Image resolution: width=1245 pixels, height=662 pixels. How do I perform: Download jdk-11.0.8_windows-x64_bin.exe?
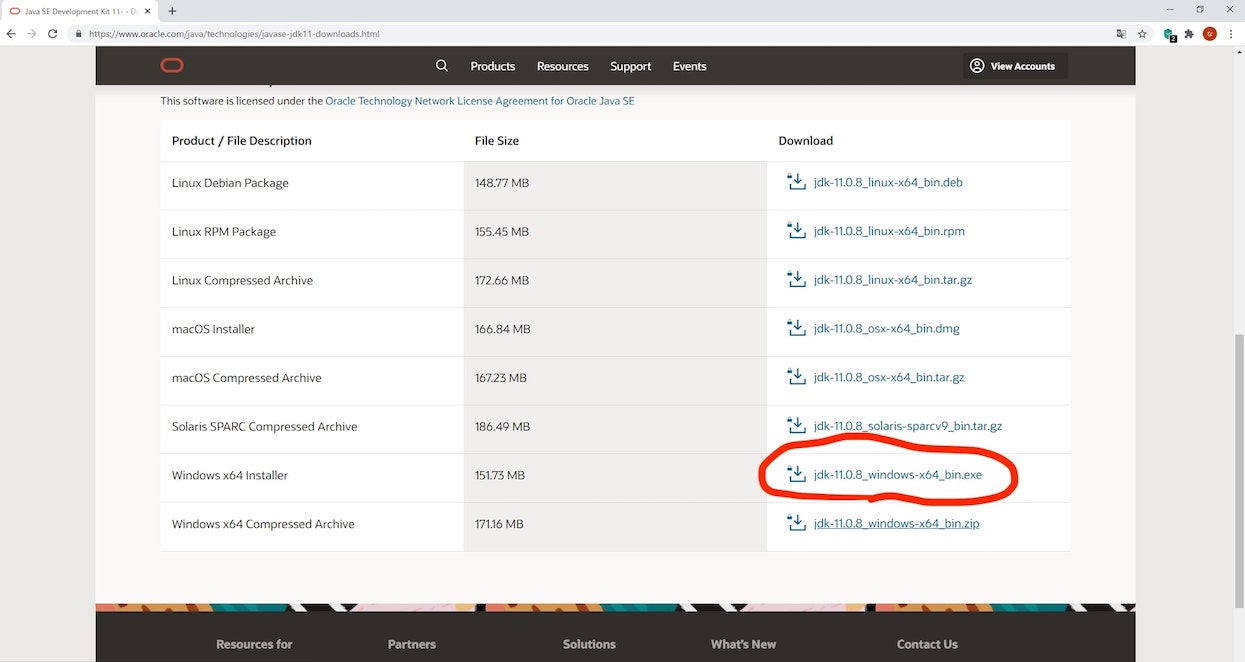click(x=898, y=474)
